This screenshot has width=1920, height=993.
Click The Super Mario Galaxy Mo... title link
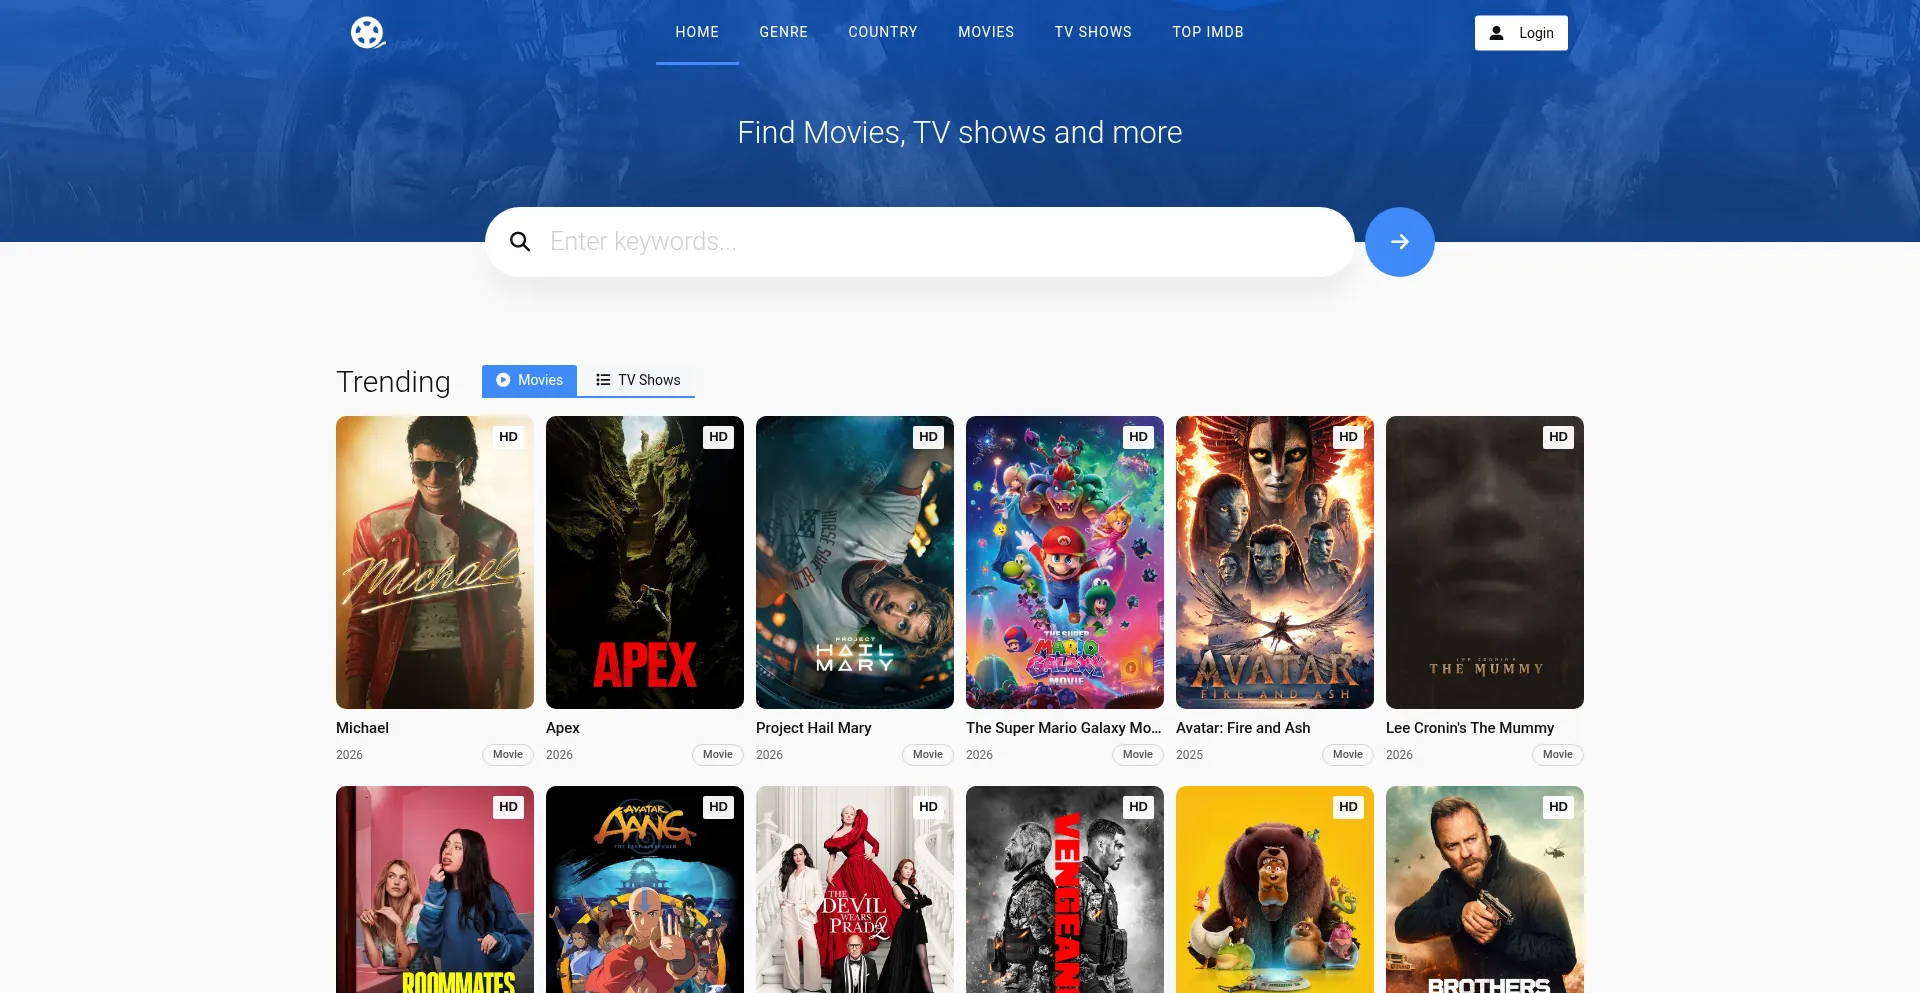1064,728
